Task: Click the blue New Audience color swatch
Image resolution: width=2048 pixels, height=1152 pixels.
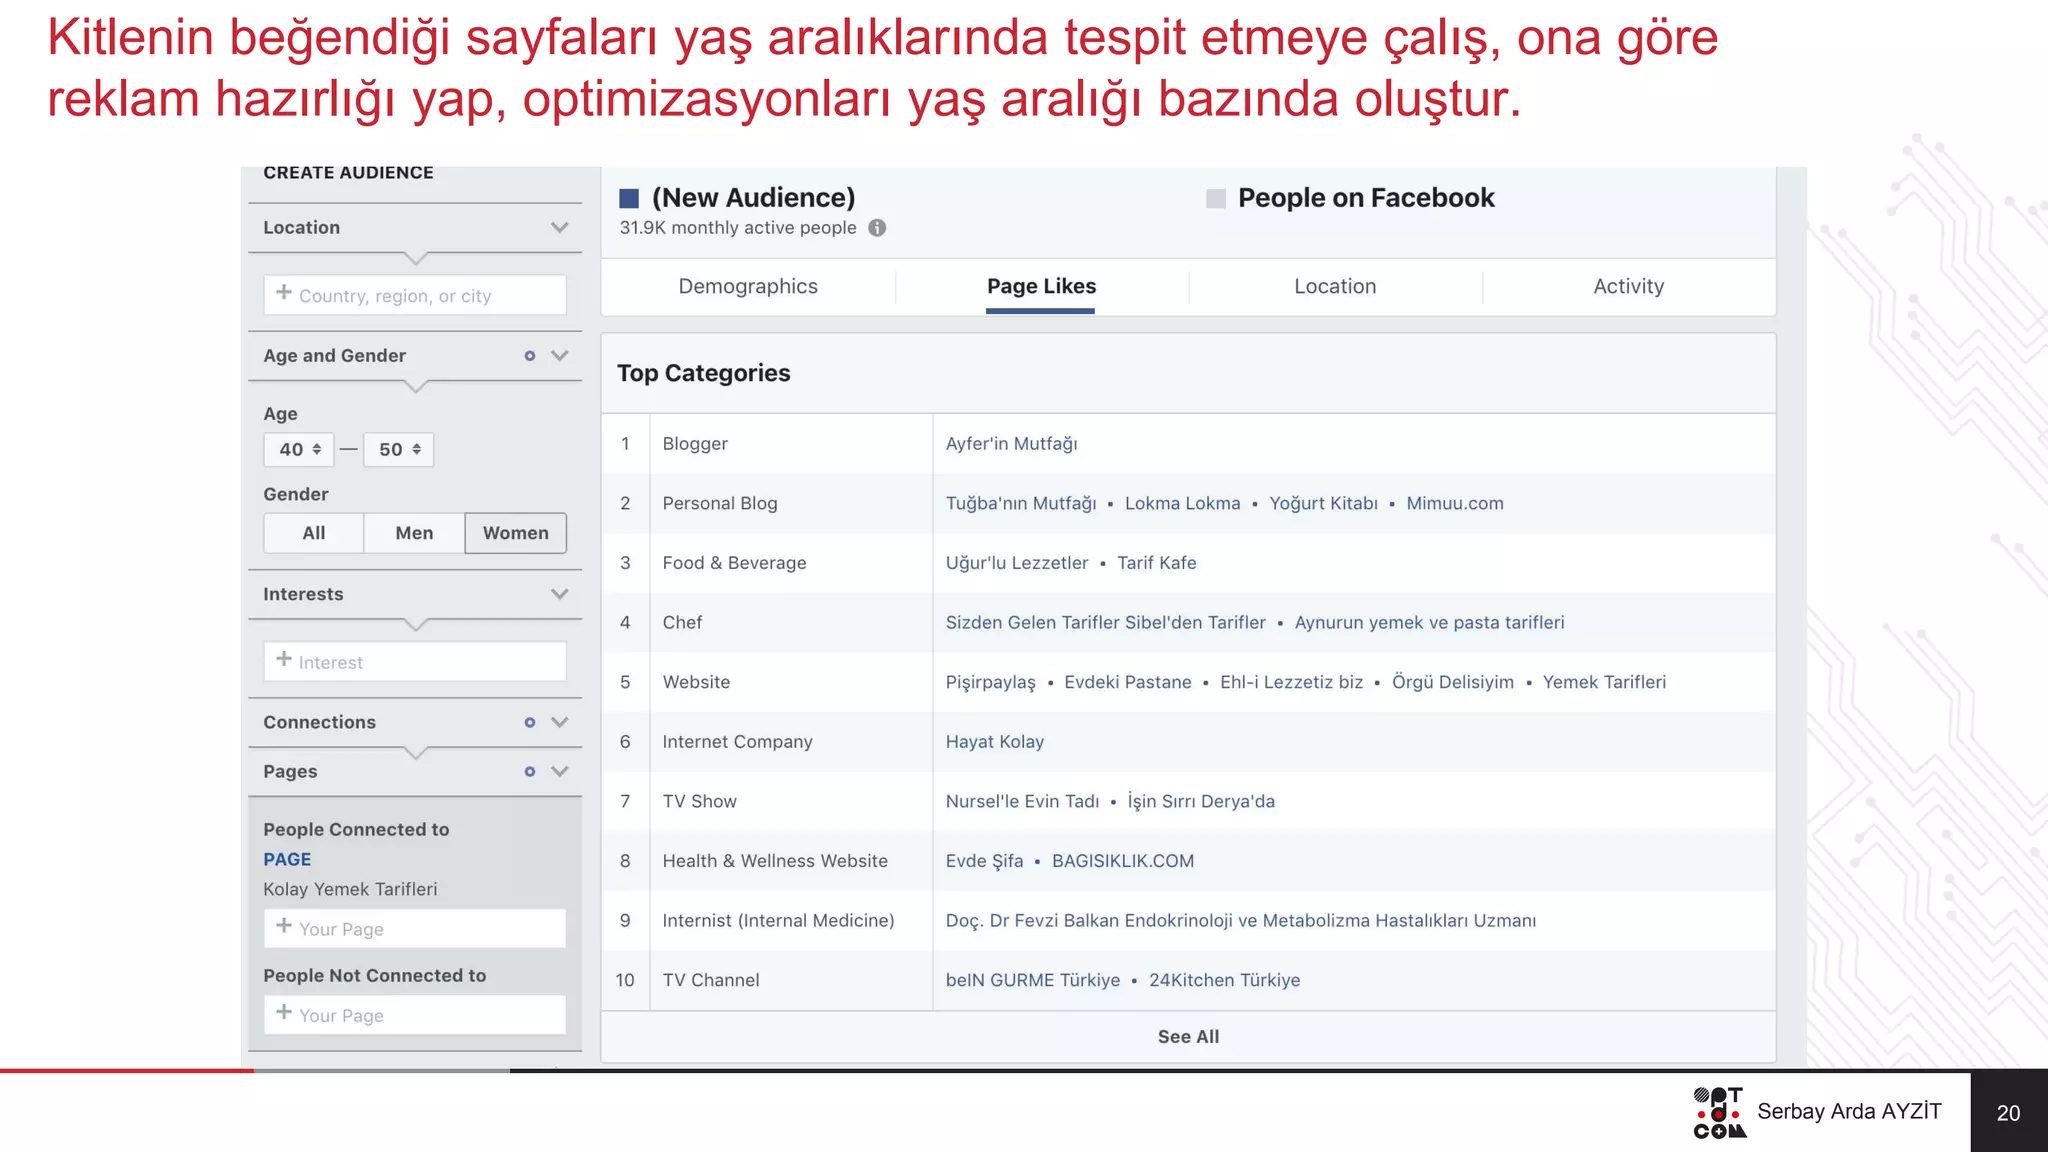Action: tap(629, 198)
